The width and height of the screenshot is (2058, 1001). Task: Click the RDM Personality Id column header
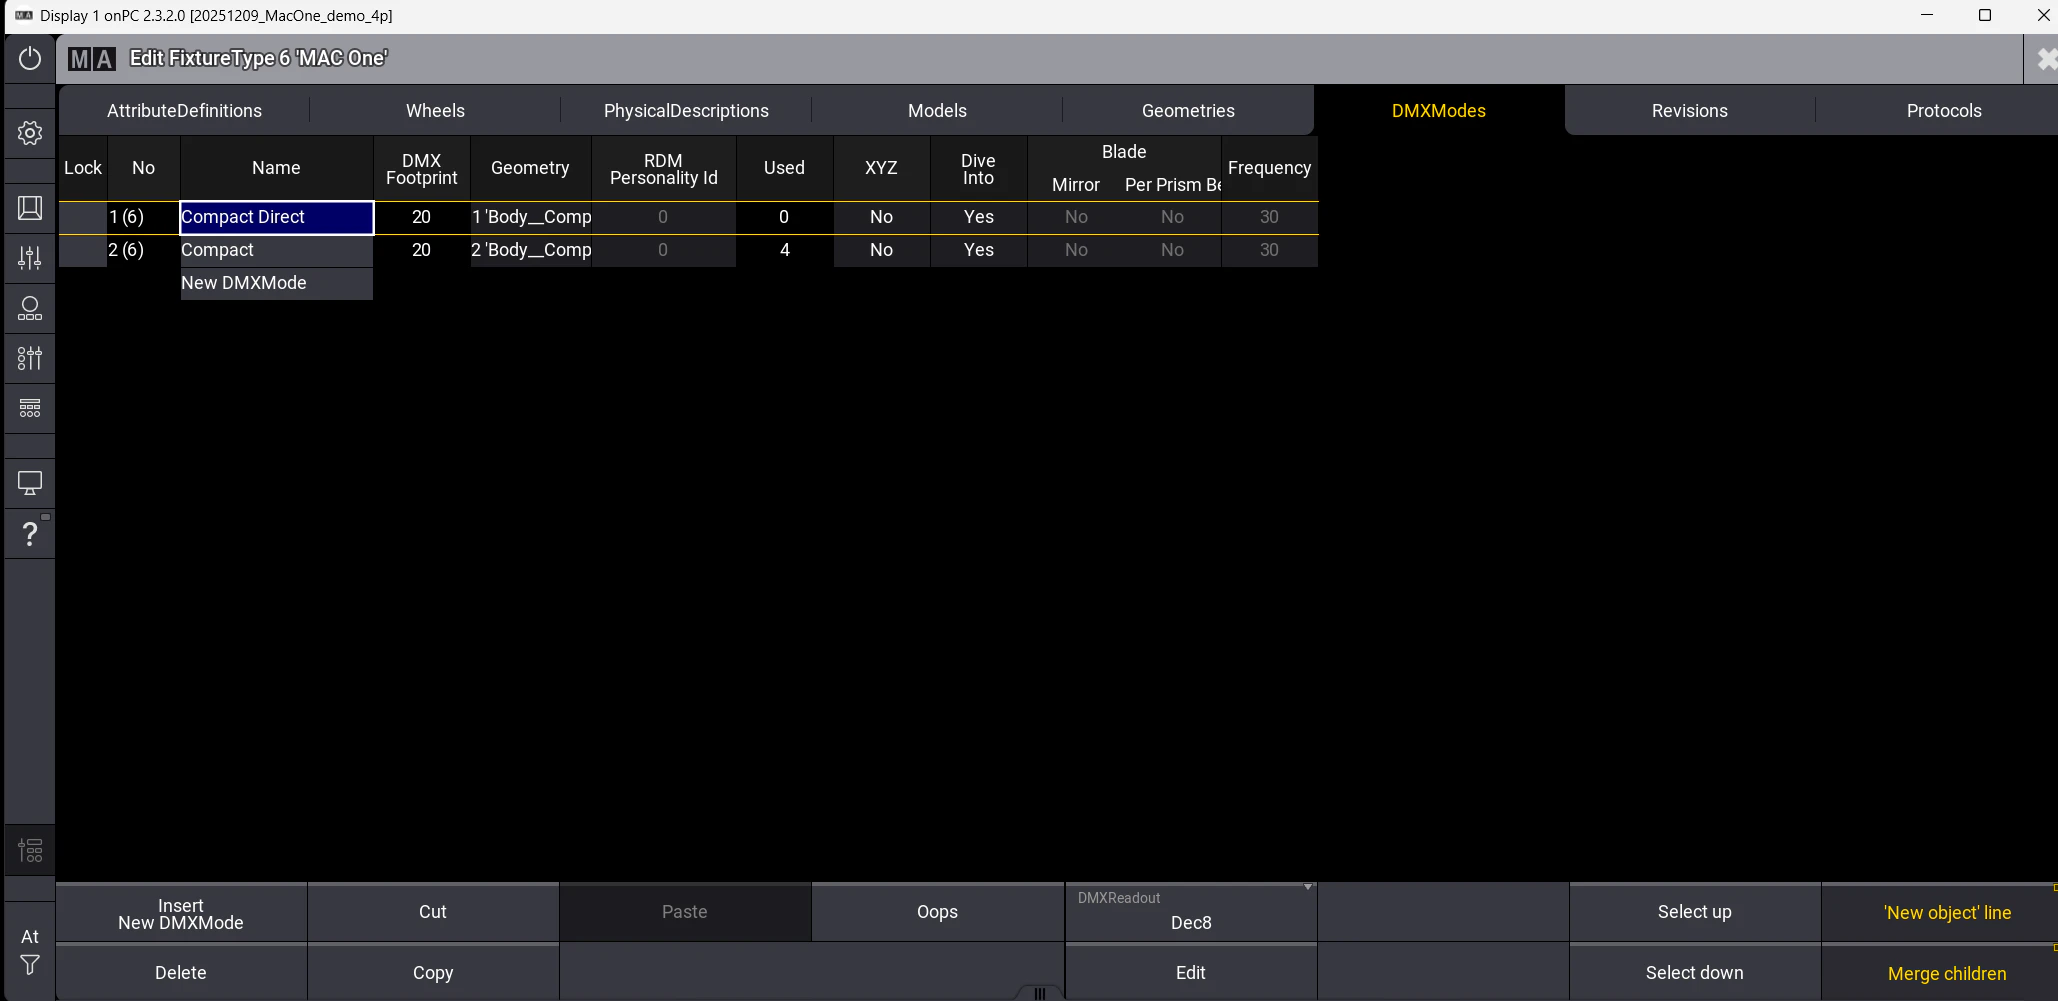pos(663,168)
